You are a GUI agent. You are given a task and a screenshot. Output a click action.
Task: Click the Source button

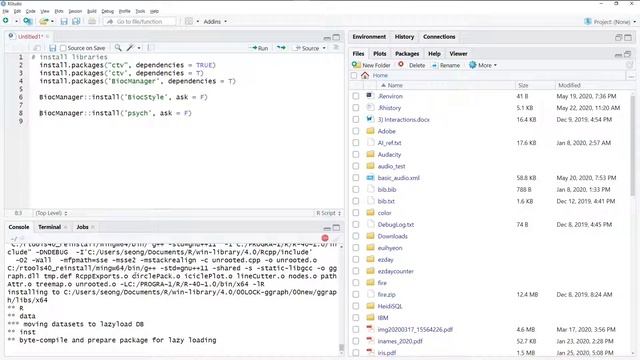(x=307, y=48)
